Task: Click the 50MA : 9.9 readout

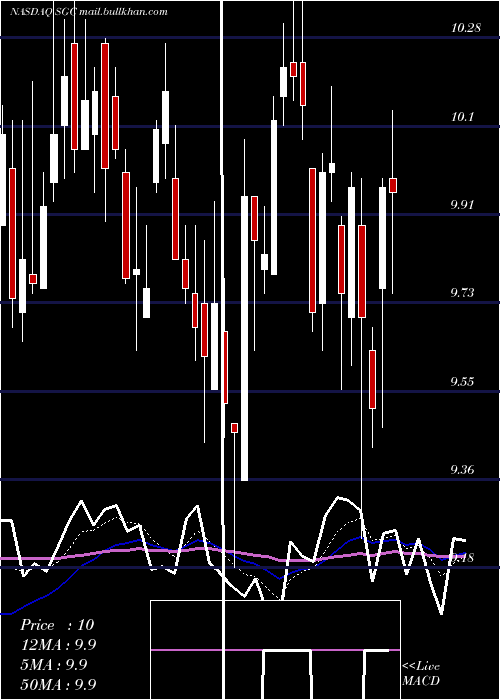Action: (x=58, y=684)
